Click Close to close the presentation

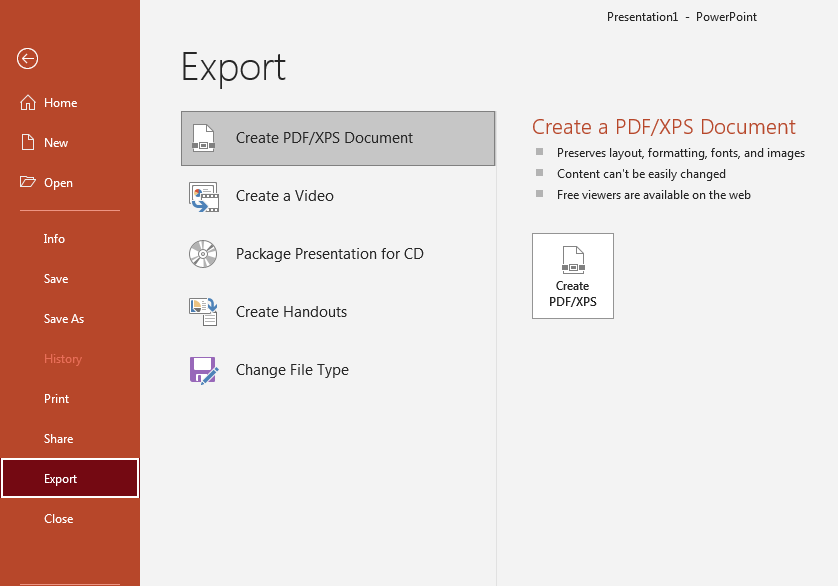coord(58,519)
